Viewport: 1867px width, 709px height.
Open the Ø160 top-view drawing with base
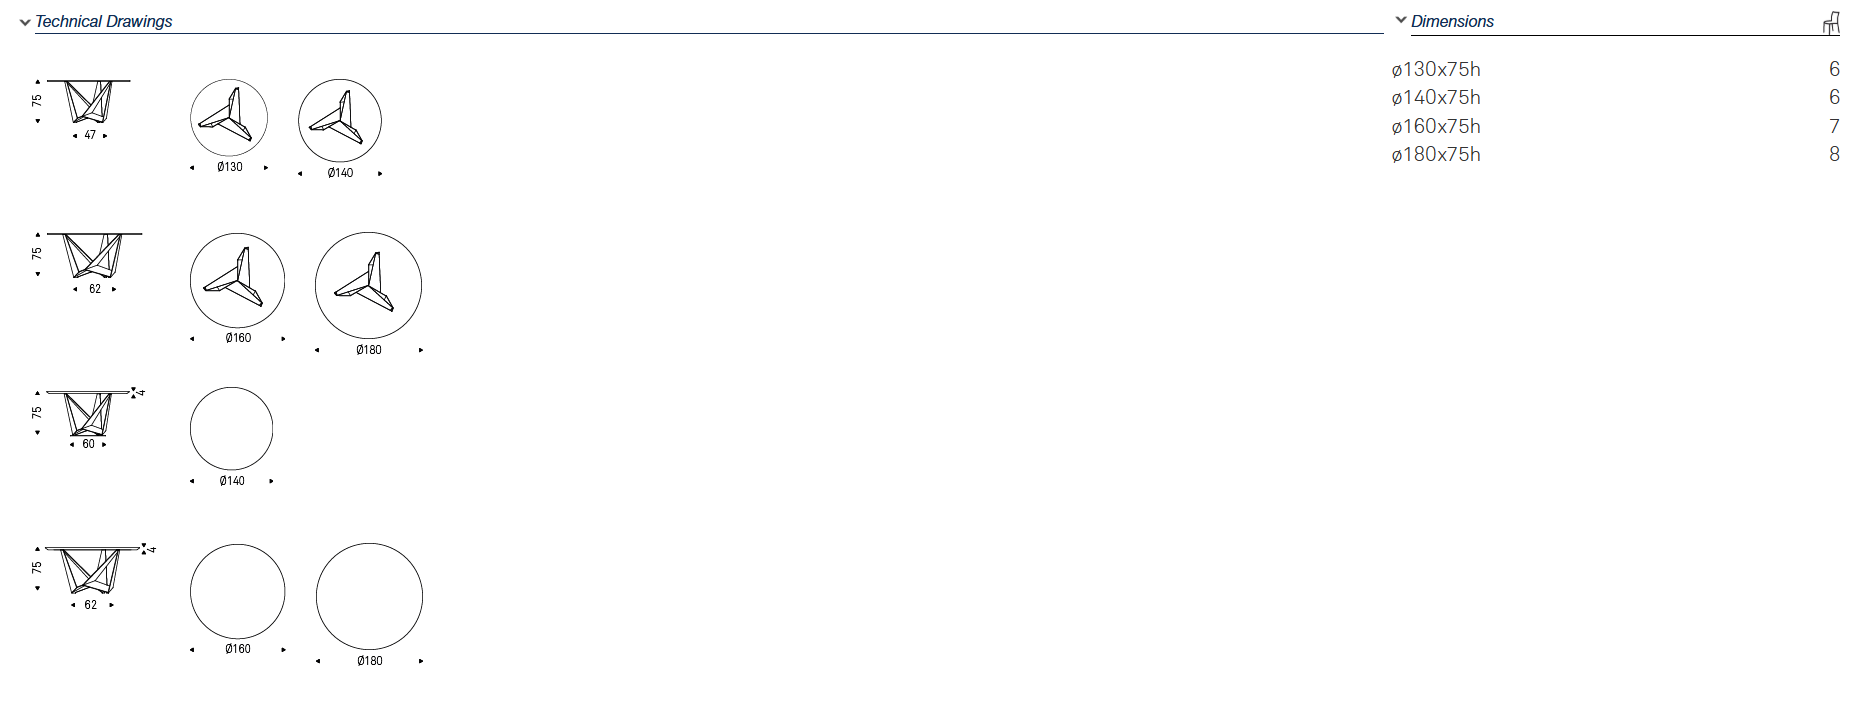237,281
